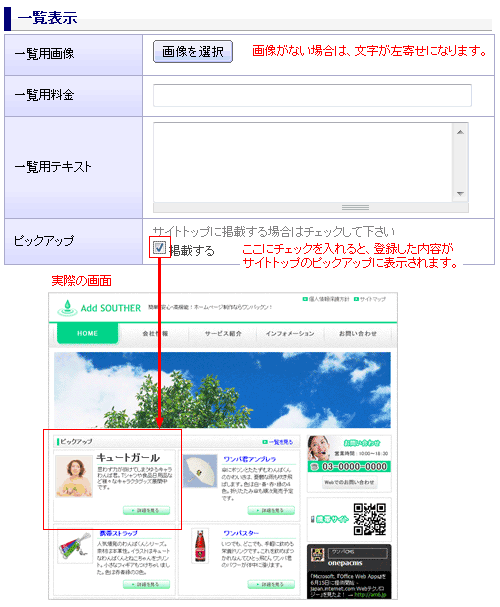
Task: Click 詳細を見る button under キュートガール
Action: (x=147, y=511)
